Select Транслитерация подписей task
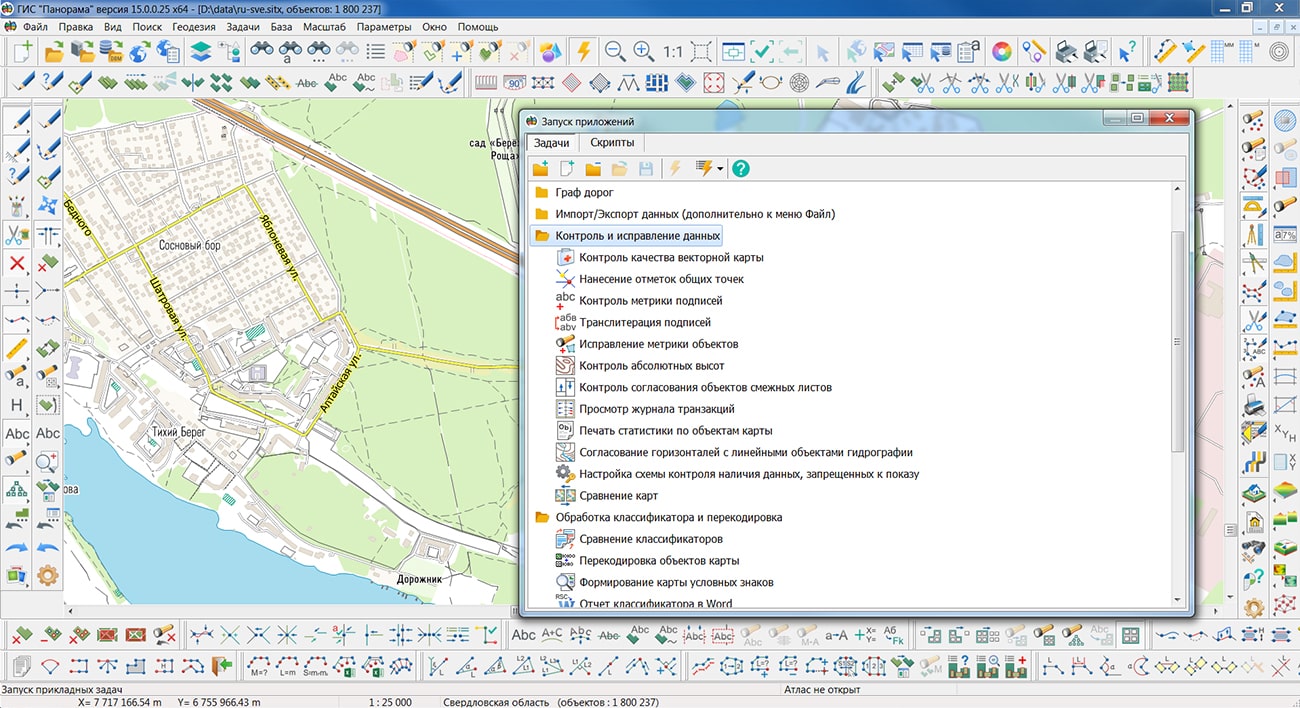 point(645,323)
